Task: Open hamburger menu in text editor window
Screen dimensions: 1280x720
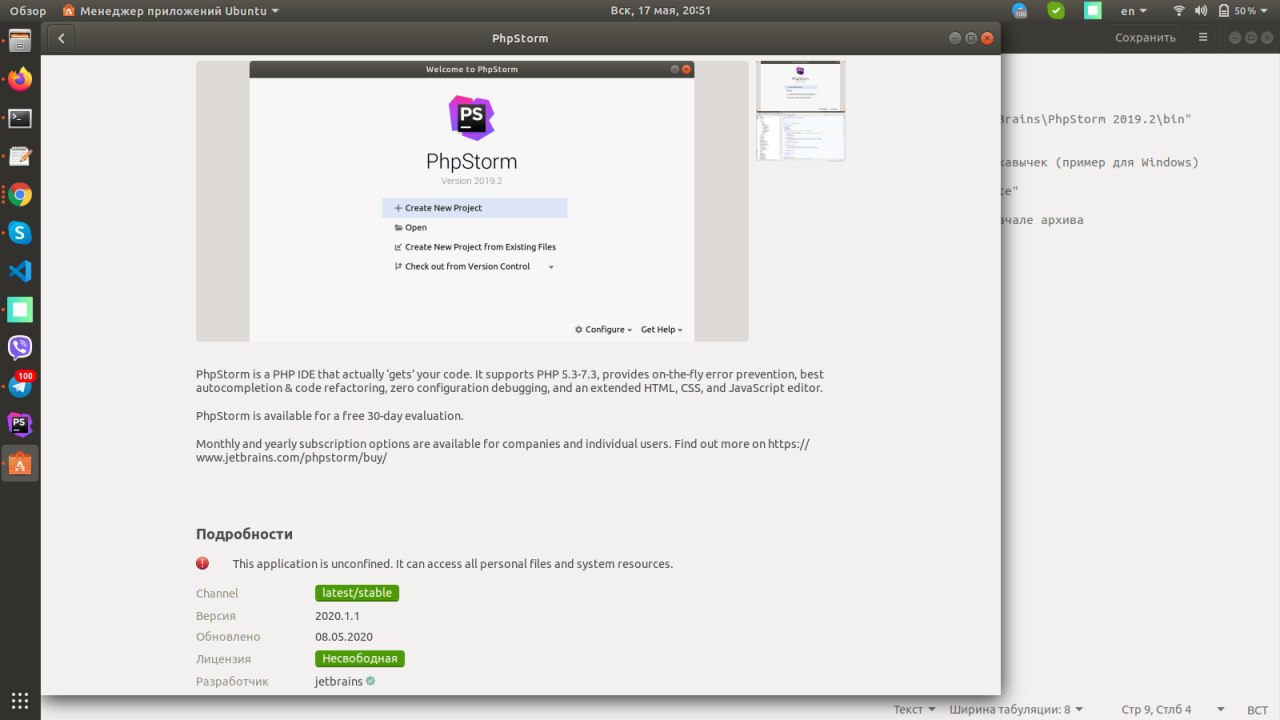Action: point(1204,37)
